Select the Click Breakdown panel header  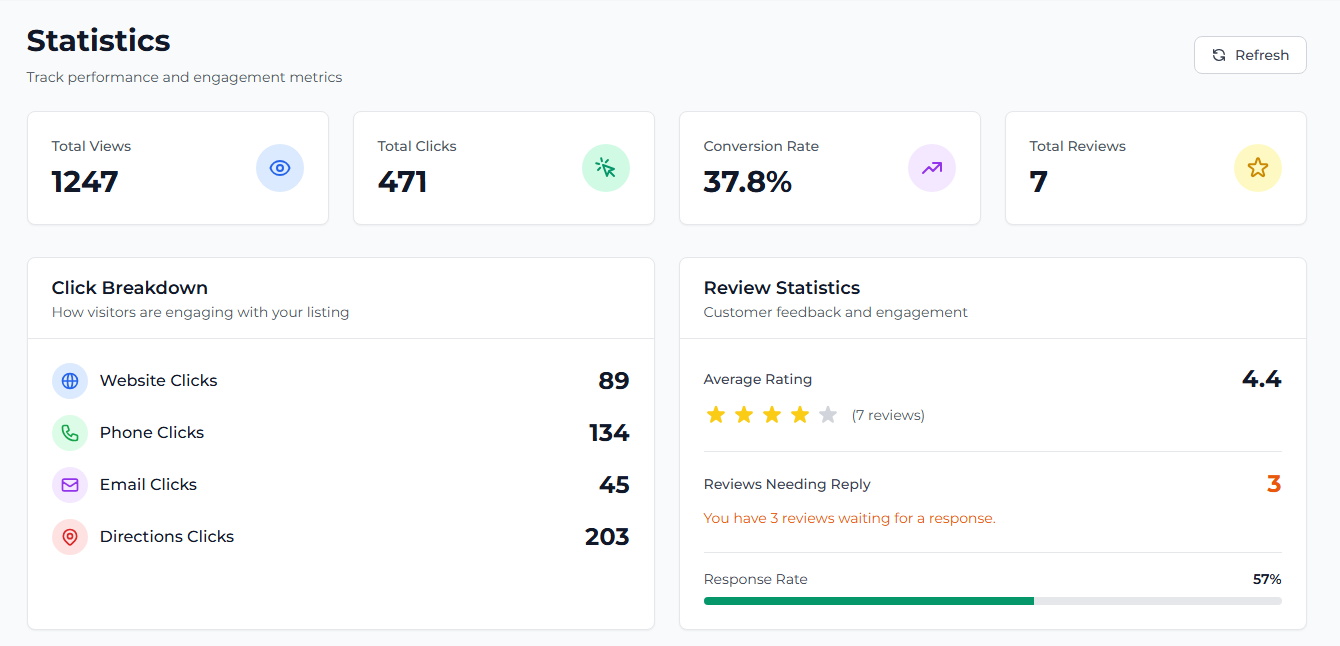[x=129, y=287]
